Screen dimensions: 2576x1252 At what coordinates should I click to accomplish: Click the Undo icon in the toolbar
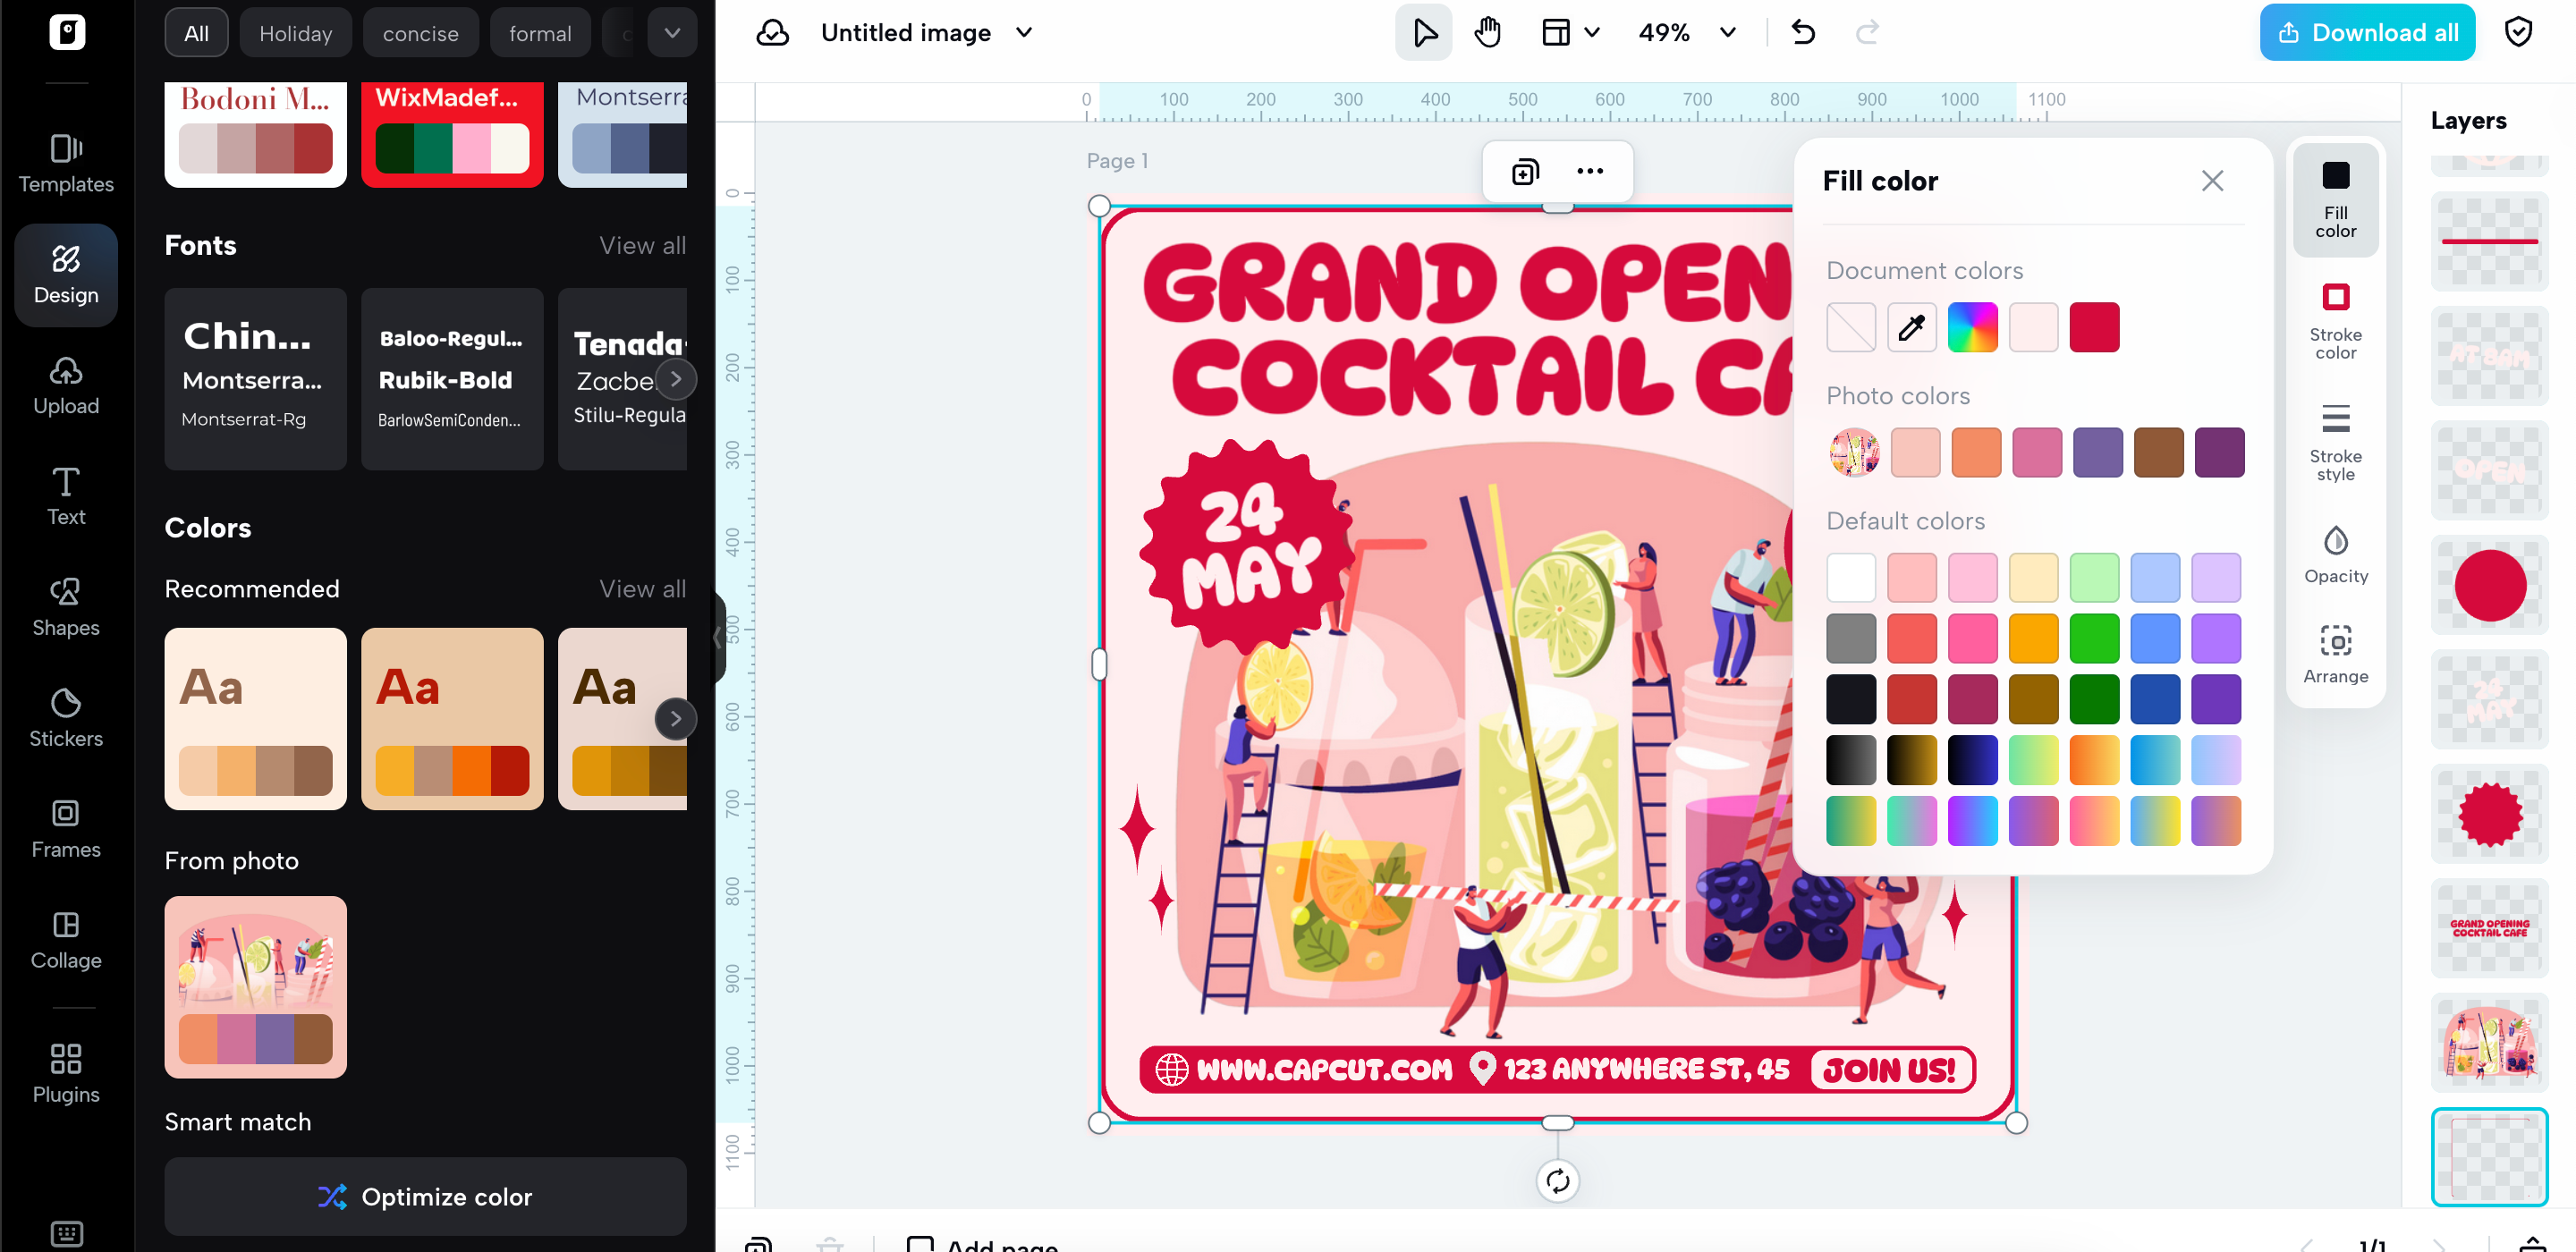coord(1803,31)
